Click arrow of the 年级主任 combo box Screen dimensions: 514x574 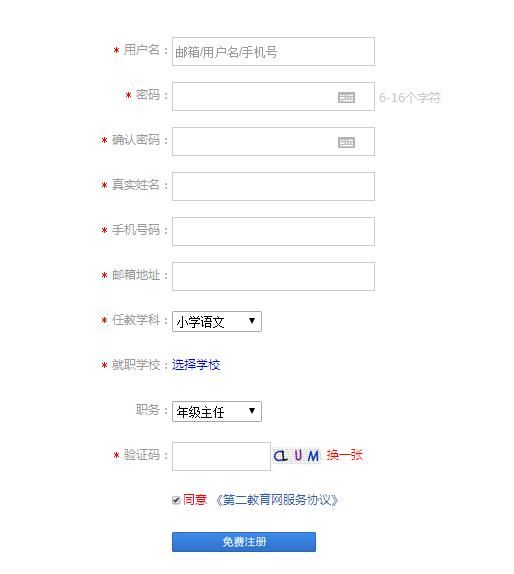coord(252,411)
